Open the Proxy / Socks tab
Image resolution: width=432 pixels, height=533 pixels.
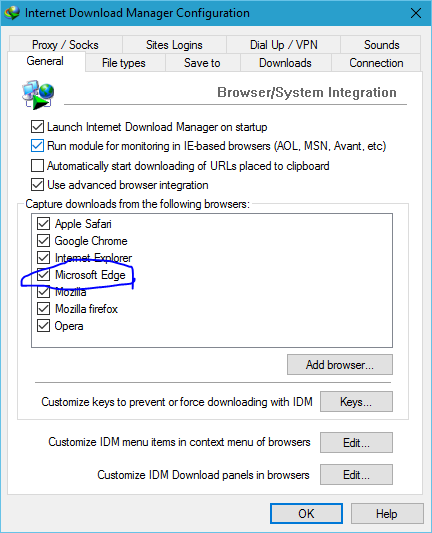point(65,45)
